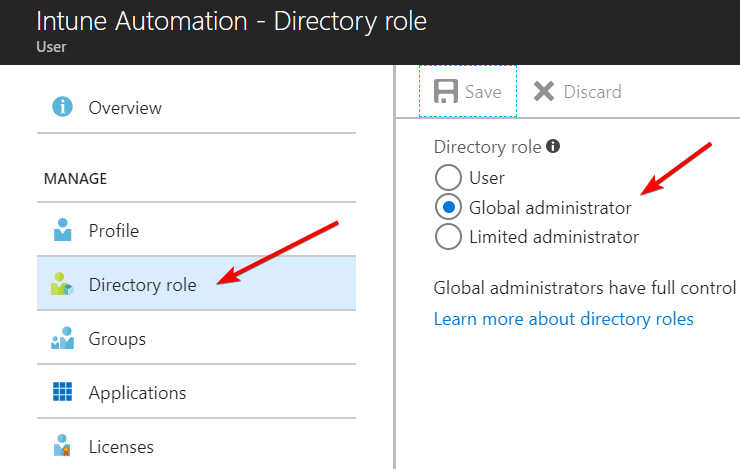Click the Groups people icon
The width and height of the screenshot is (740, 469).
[x=62, y=338]
